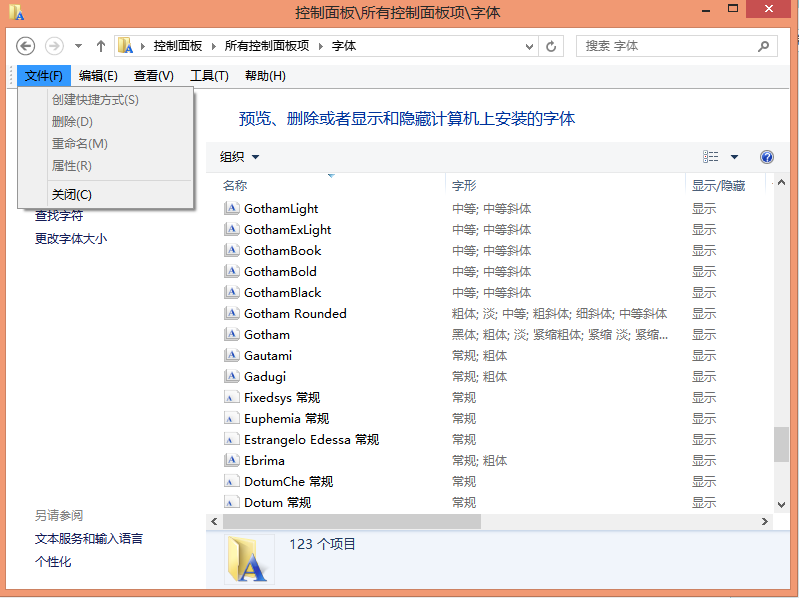Open recent locations dropdown arrow
The image size is (799, 598).
[x=78, y=46]
